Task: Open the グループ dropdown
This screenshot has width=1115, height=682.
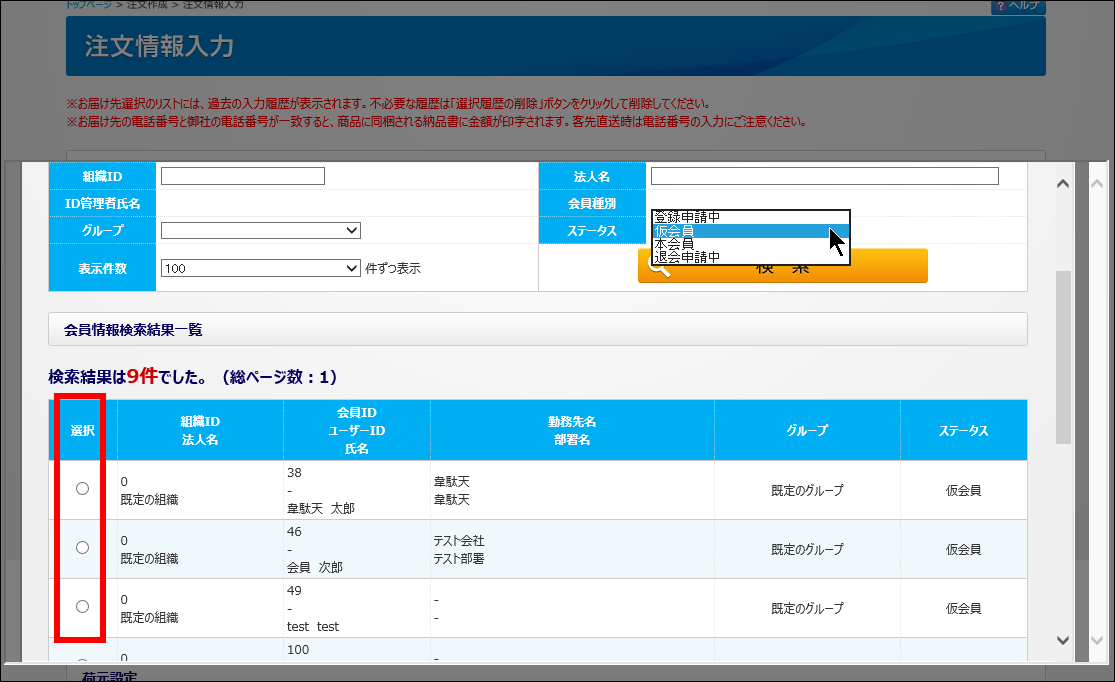Action: 260,231
